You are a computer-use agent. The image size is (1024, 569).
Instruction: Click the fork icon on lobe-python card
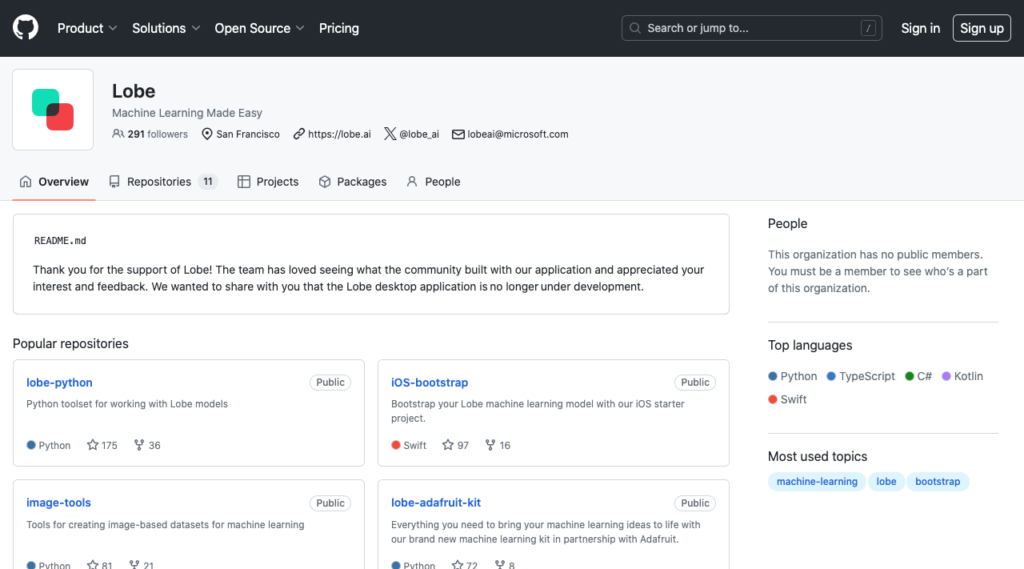[x=138, y=445]
